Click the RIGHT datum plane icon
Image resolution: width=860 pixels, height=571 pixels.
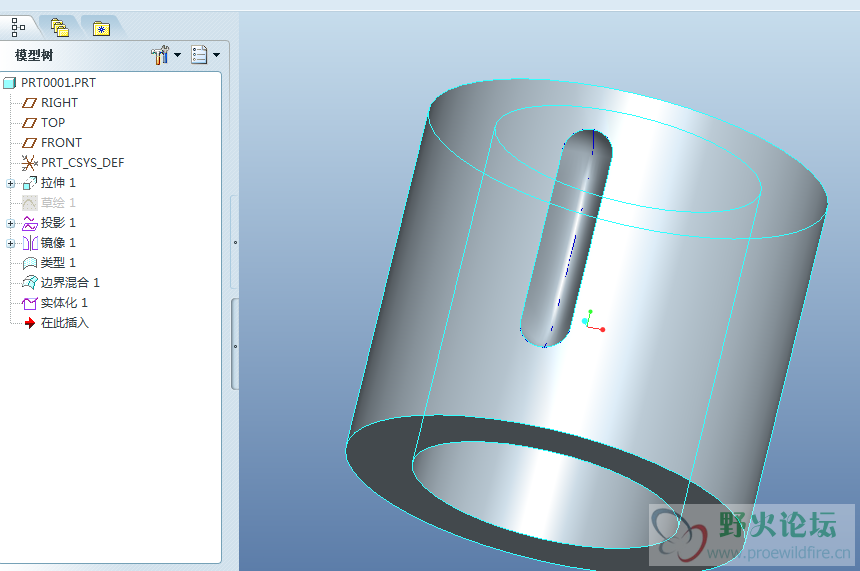(30, 103)
